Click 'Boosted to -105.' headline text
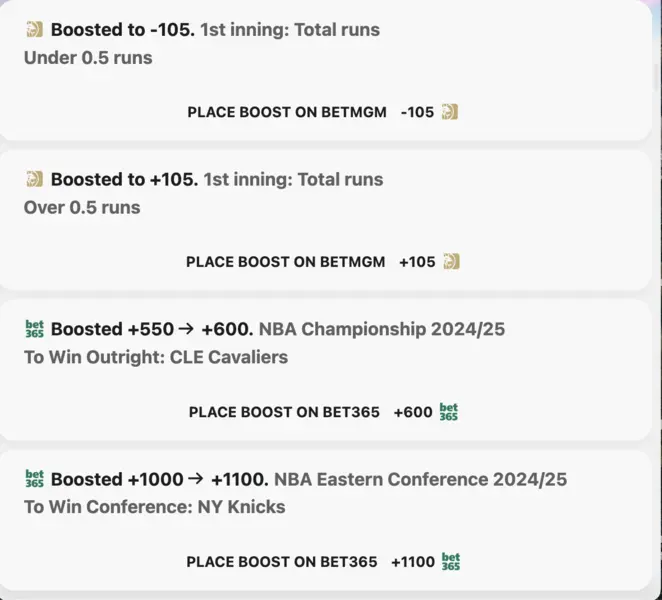Image resolution: width=662 pixels, height=600 pixels. coord(123,30)
